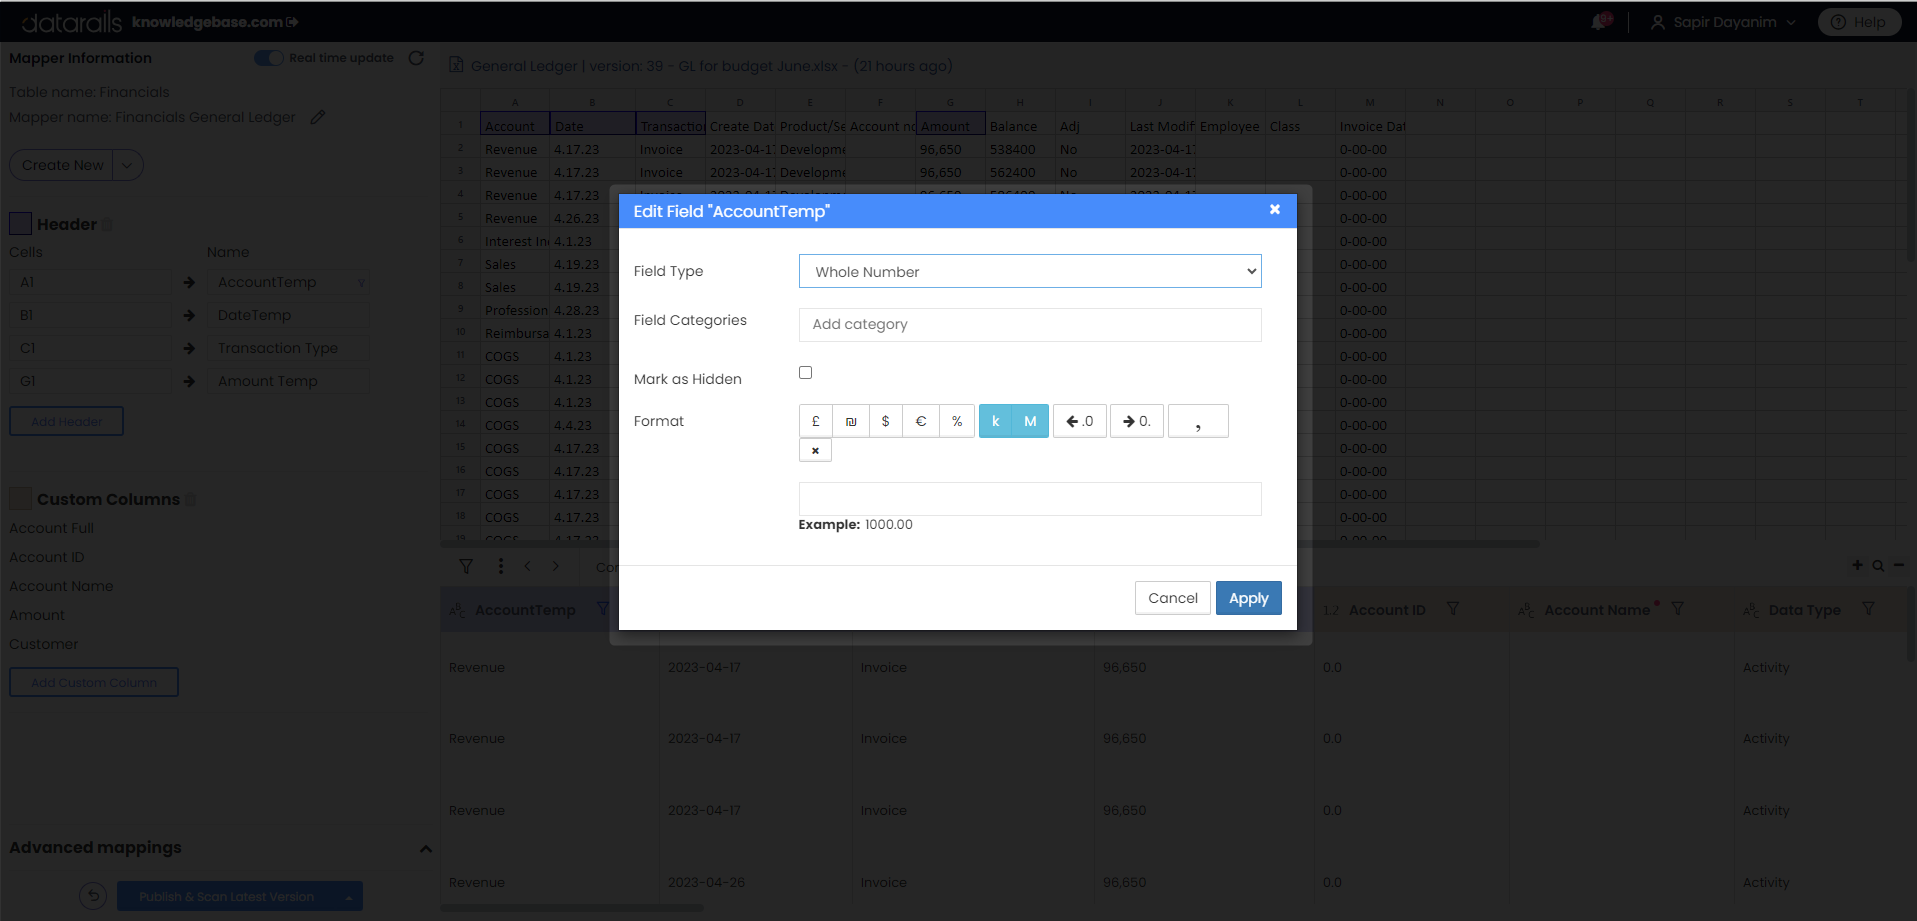1917x921 pixels.
Task: Filter the Account Name column
Action: (x=1678, y=608)
